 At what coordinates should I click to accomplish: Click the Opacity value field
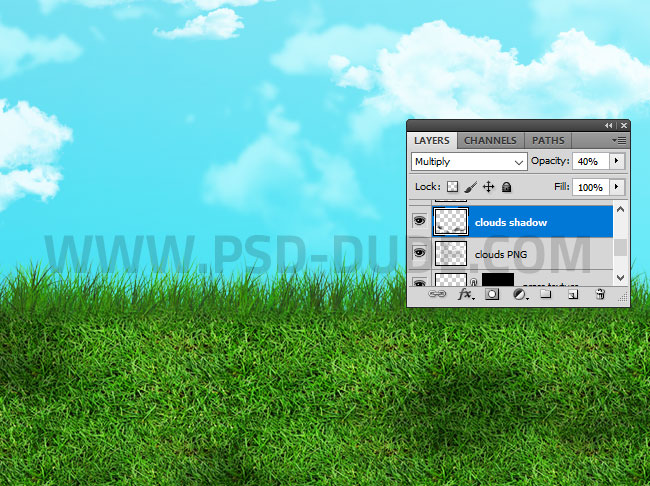tap(588, 161)
